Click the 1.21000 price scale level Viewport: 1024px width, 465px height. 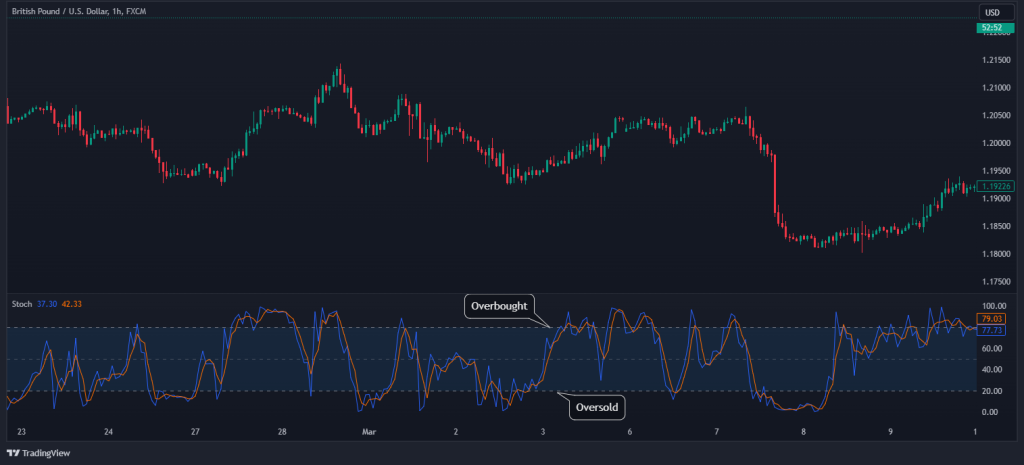coord(996,88)
